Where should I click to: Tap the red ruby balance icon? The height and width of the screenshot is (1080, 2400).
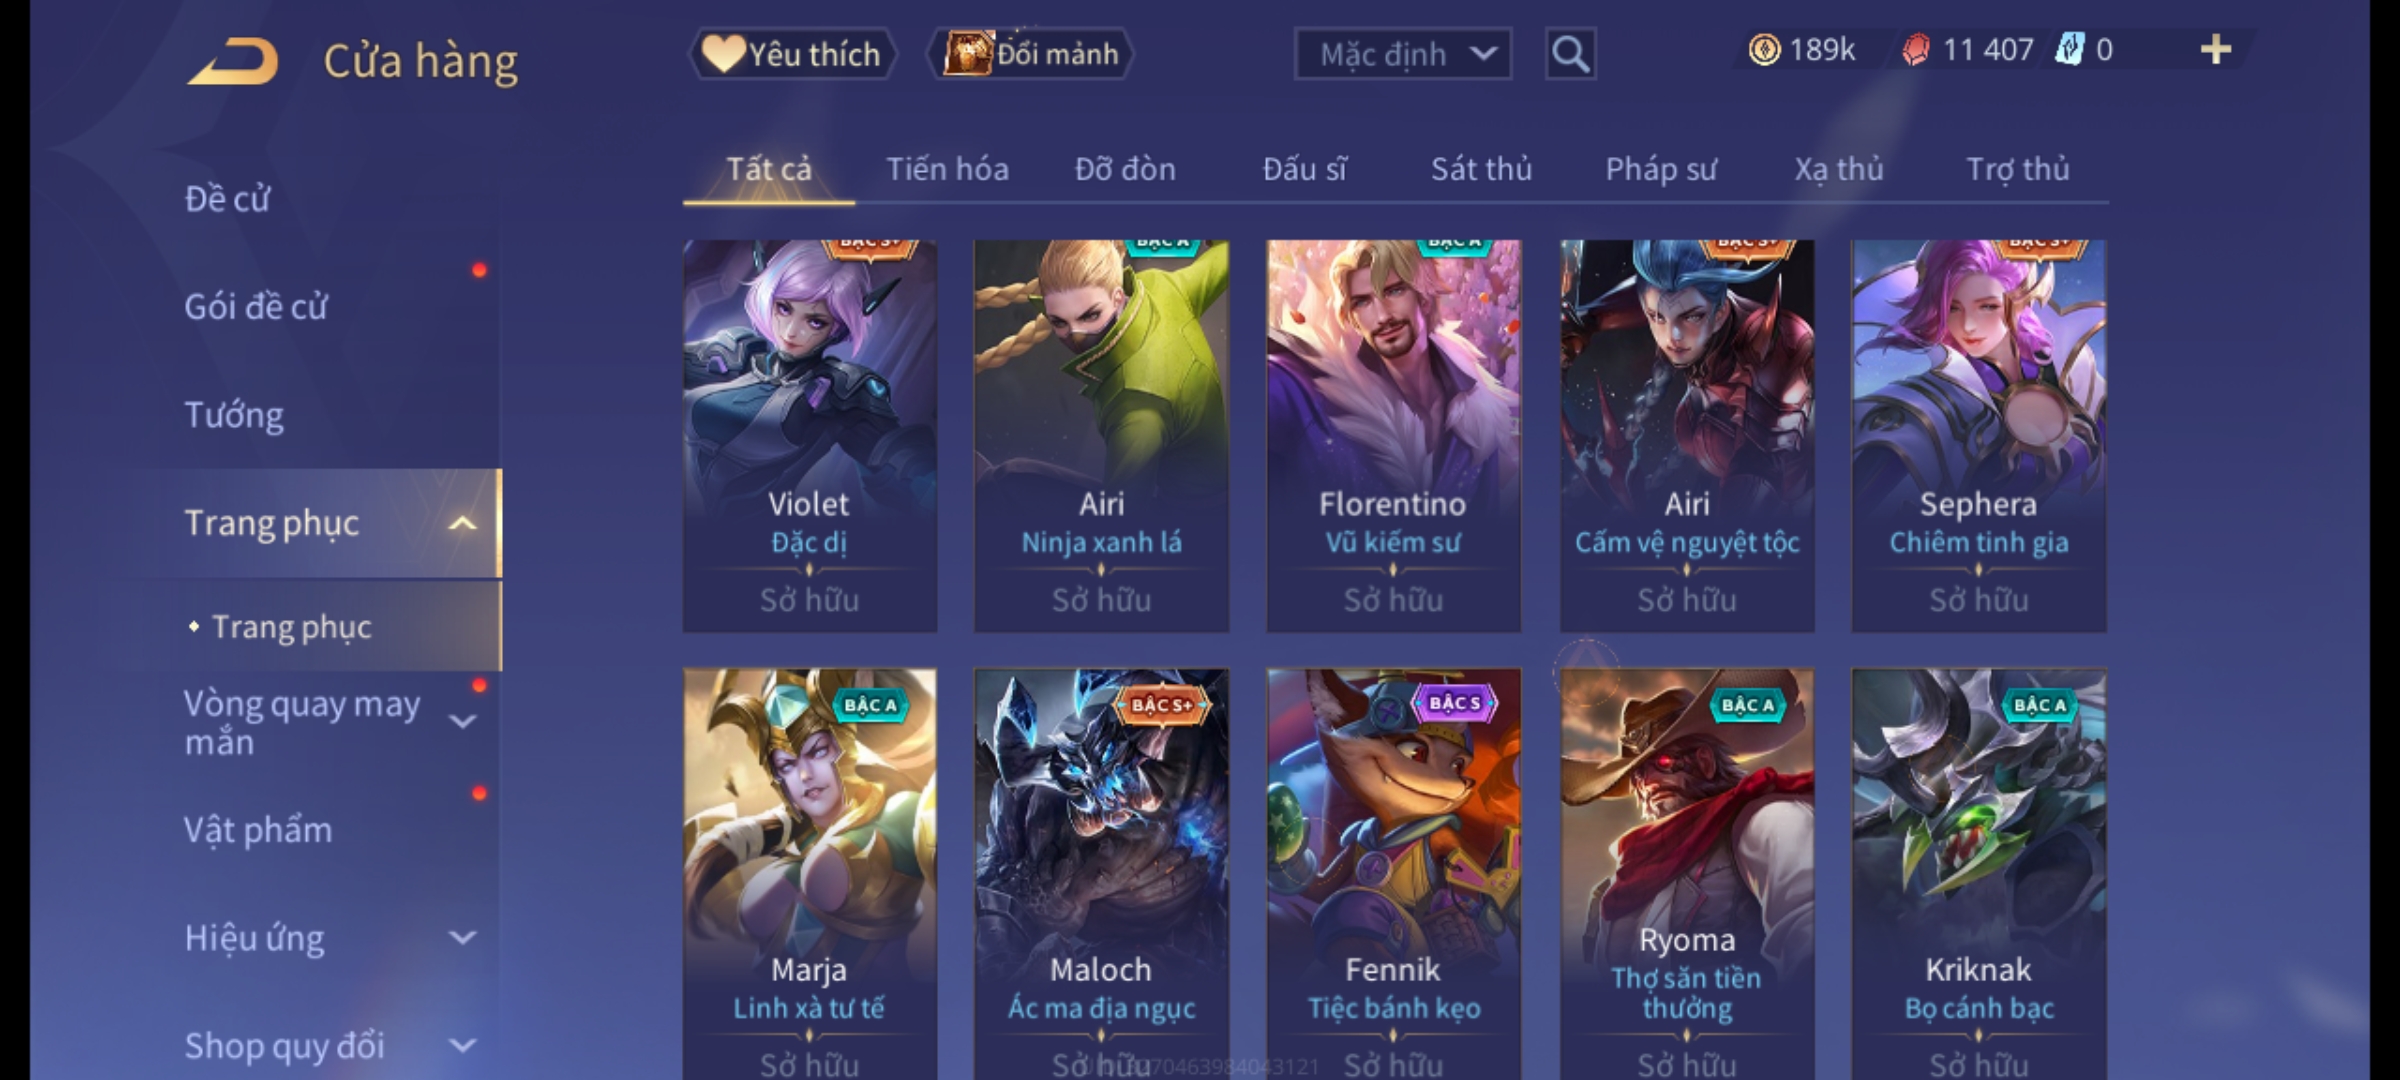point(1915,50)
